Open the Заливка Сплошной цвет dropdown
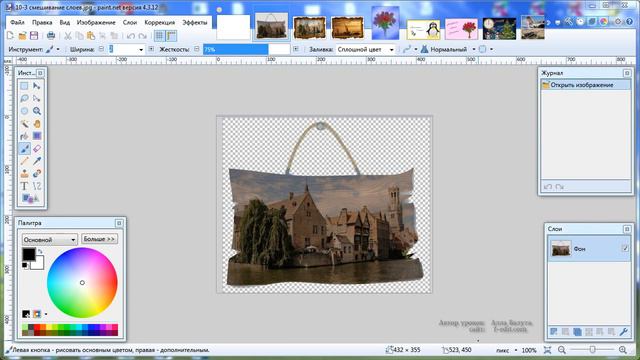Image resolution: width=640 pixels, height=360 pixels. pos(366,49)
